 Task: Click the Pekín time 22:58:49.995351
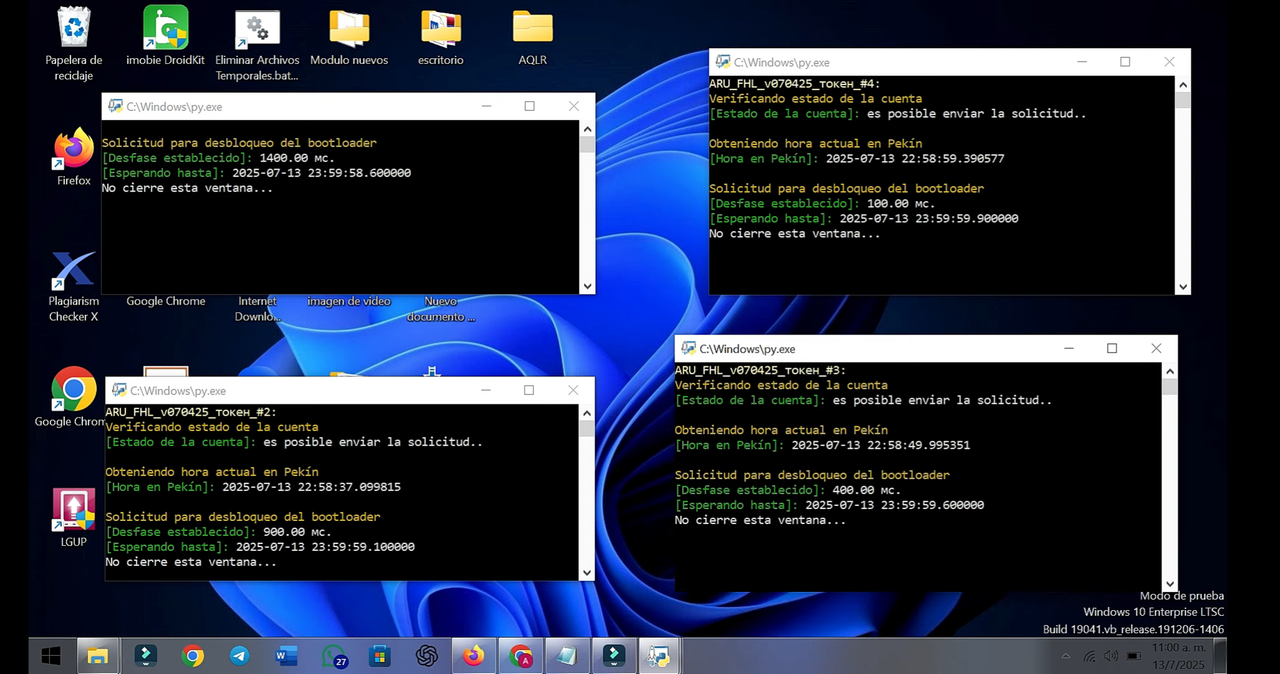[881, 445]
